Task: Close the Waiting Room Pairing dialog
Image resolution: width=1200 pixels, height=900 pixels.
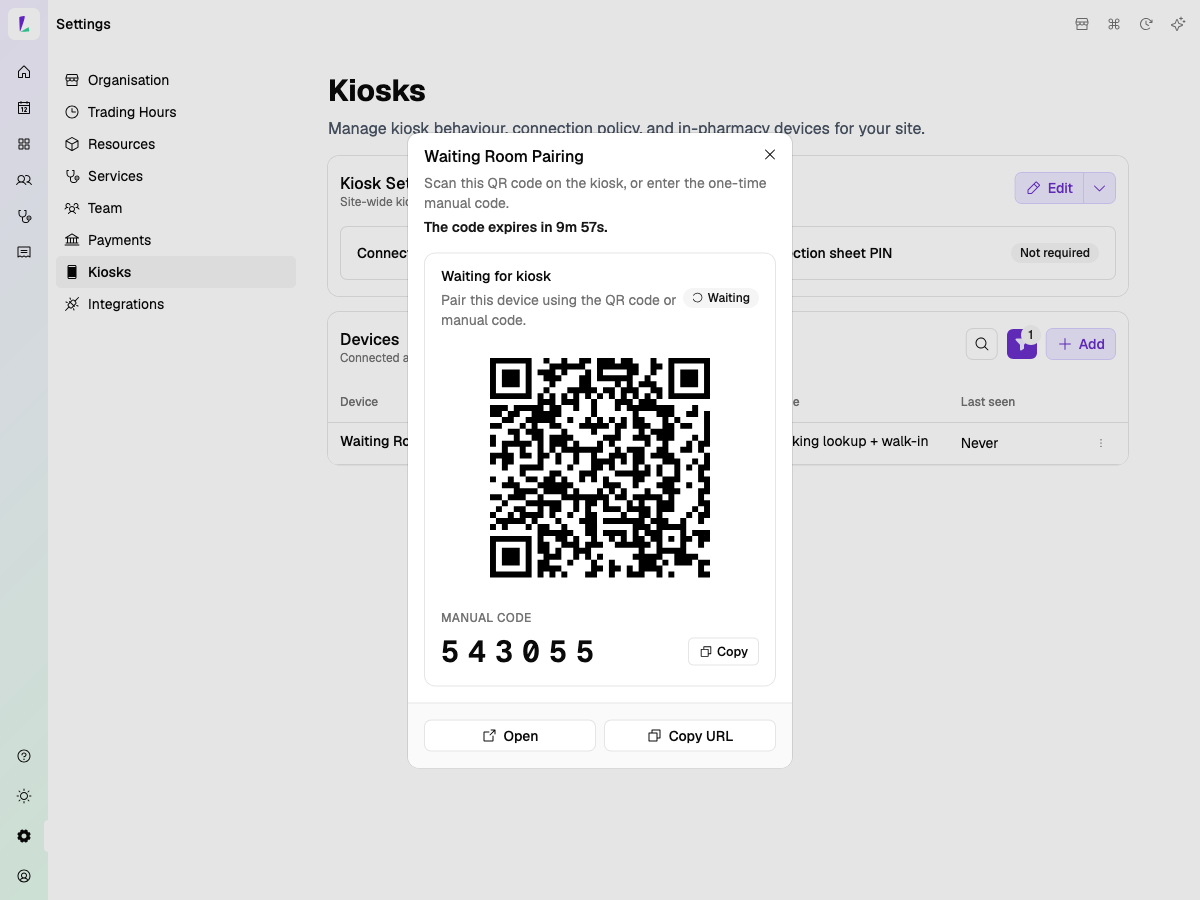Action: coord(770,155)
